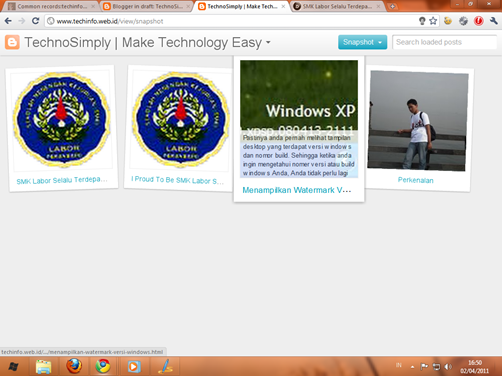The image size is (502, 376).
Task: Show hidden tray icons arrow
Action: point(412,367)
